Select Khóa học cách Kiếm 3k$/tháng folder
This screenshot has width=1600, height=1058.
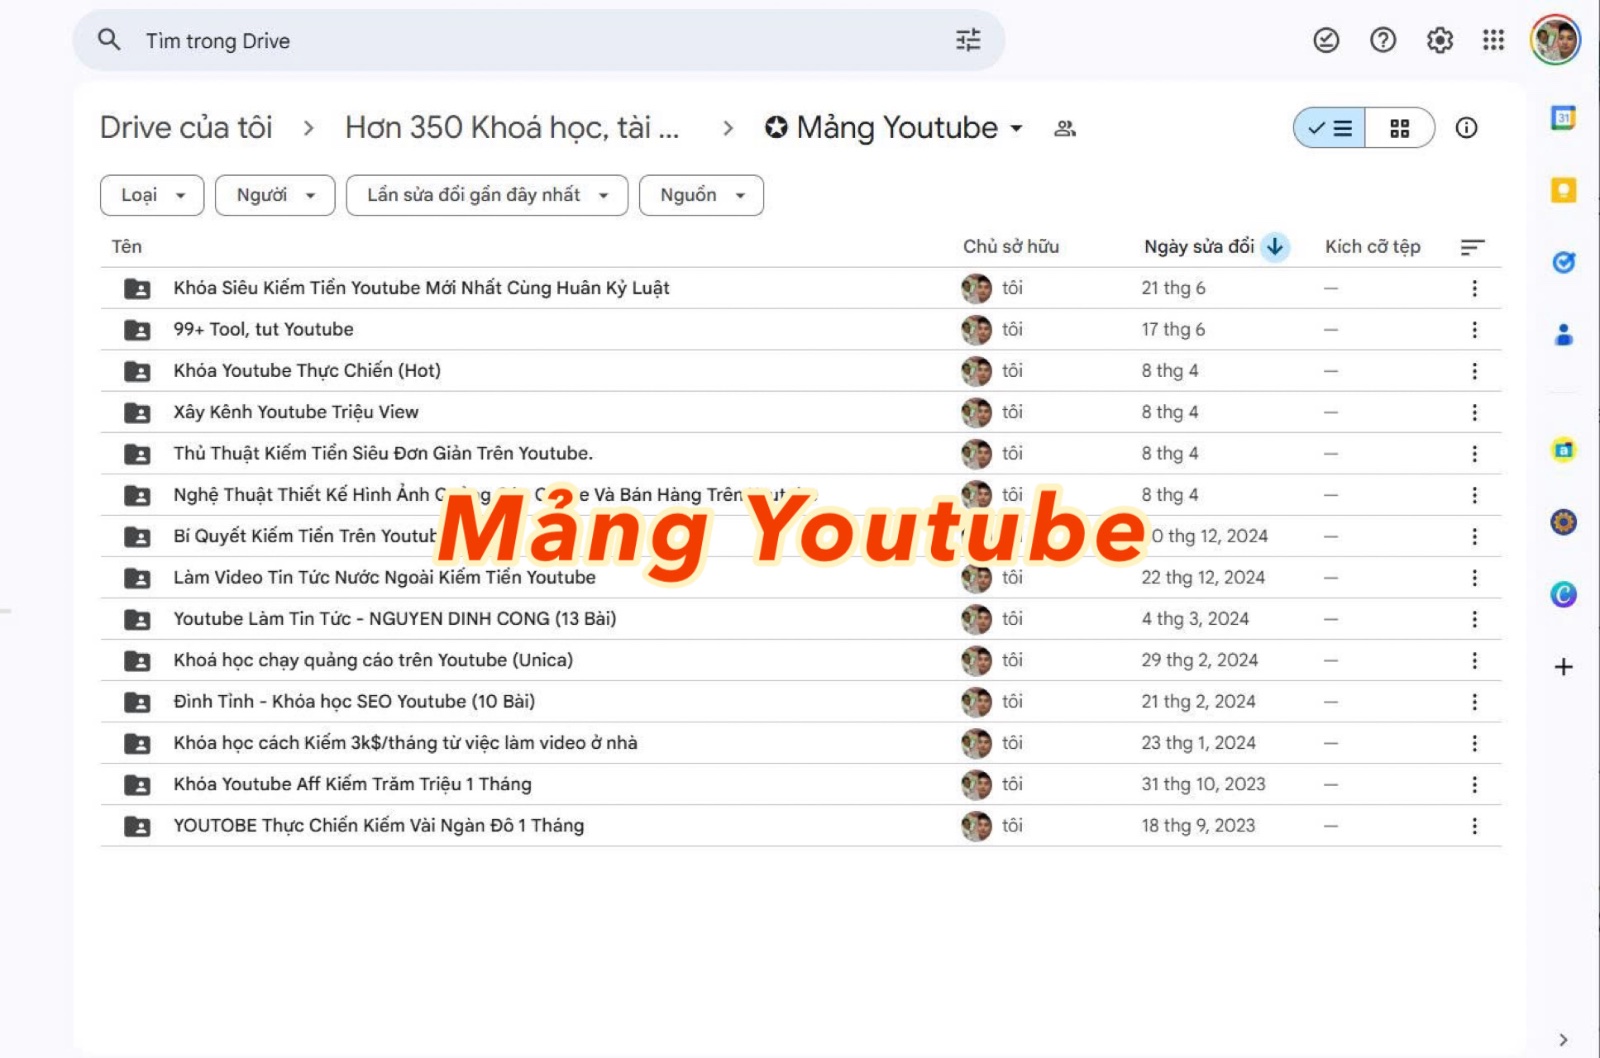pos(800,743)
